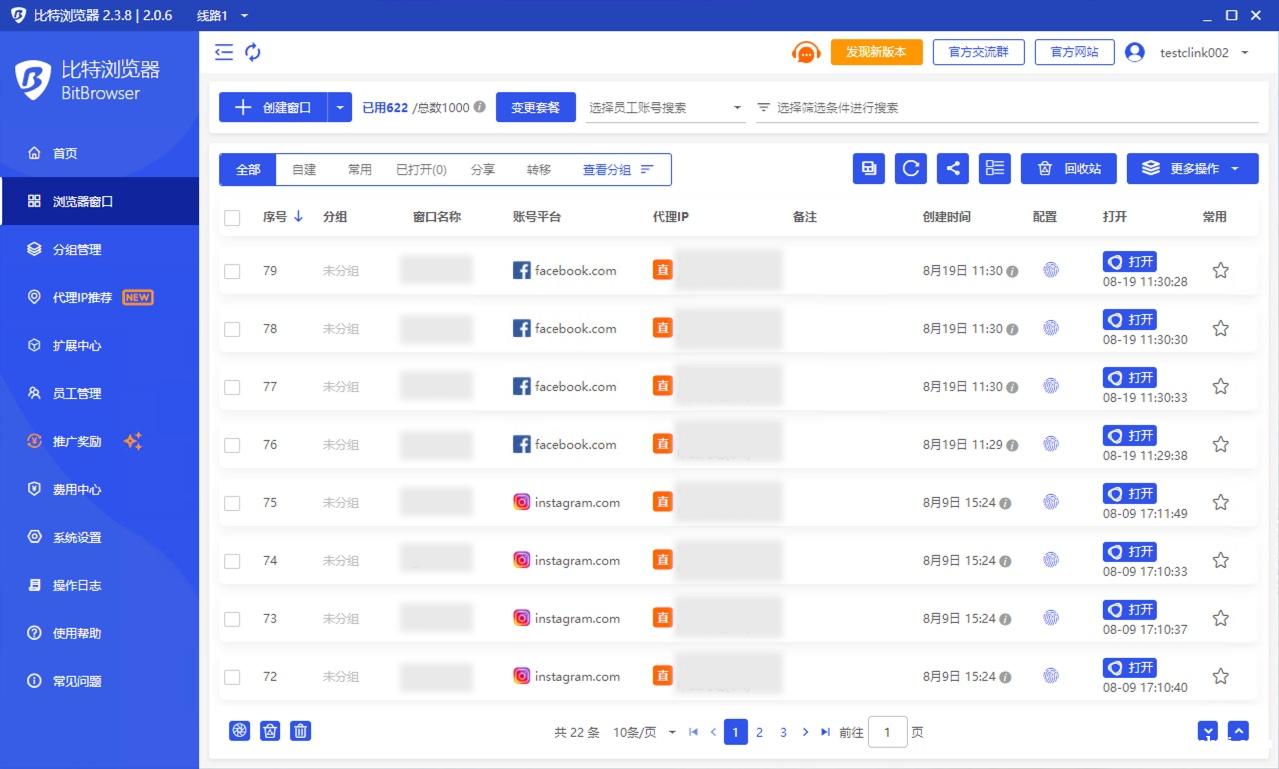This screenshot has width=1279, height=769.
Task: Open the 10条/页 page size dropdown
Action: coord(644,732)
